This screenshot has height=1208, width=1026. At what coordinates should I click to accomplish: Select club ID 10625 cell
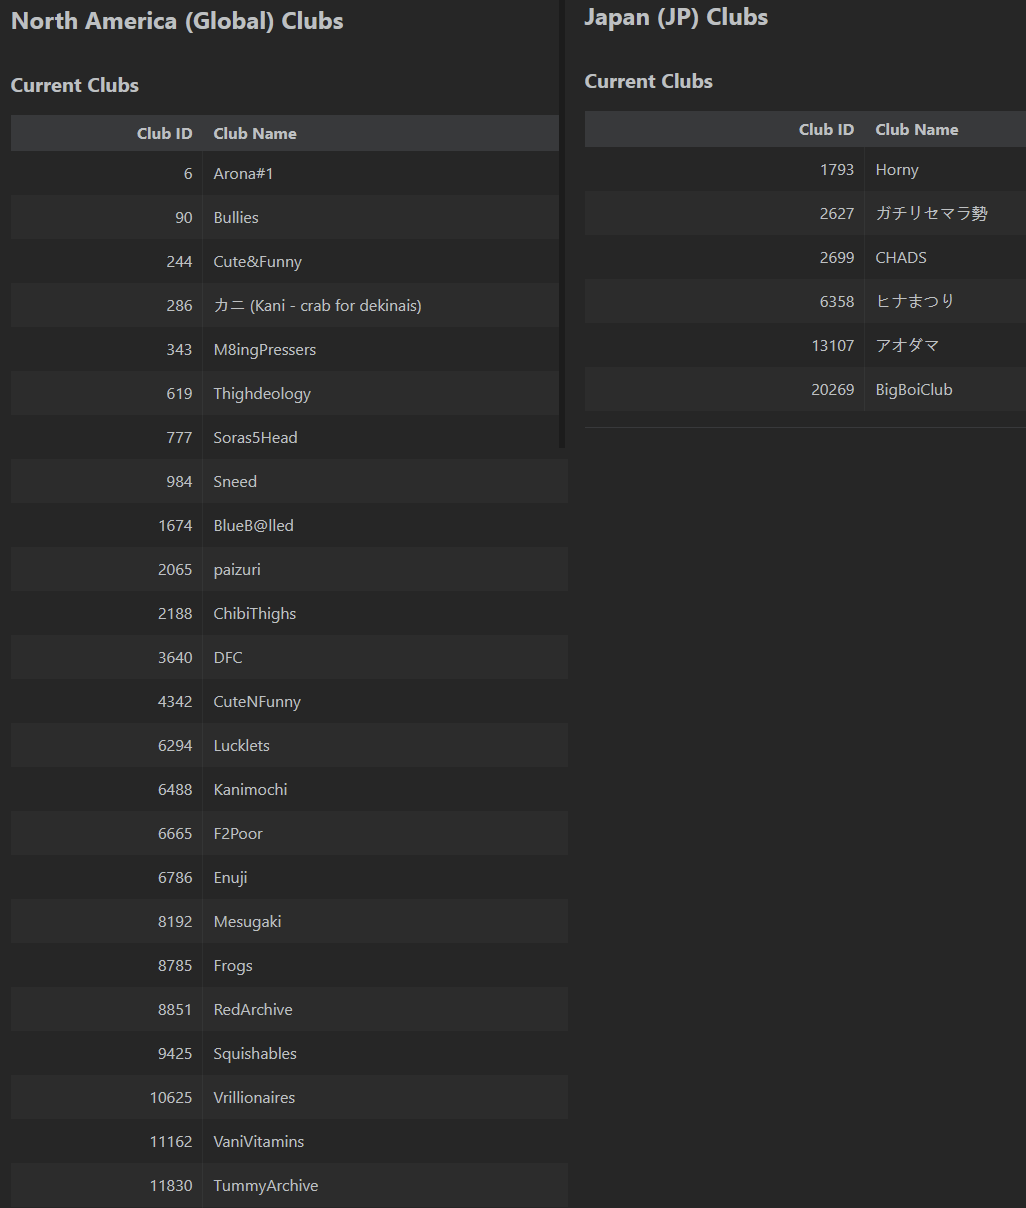pyautogui.click(x=107, y=1097)
